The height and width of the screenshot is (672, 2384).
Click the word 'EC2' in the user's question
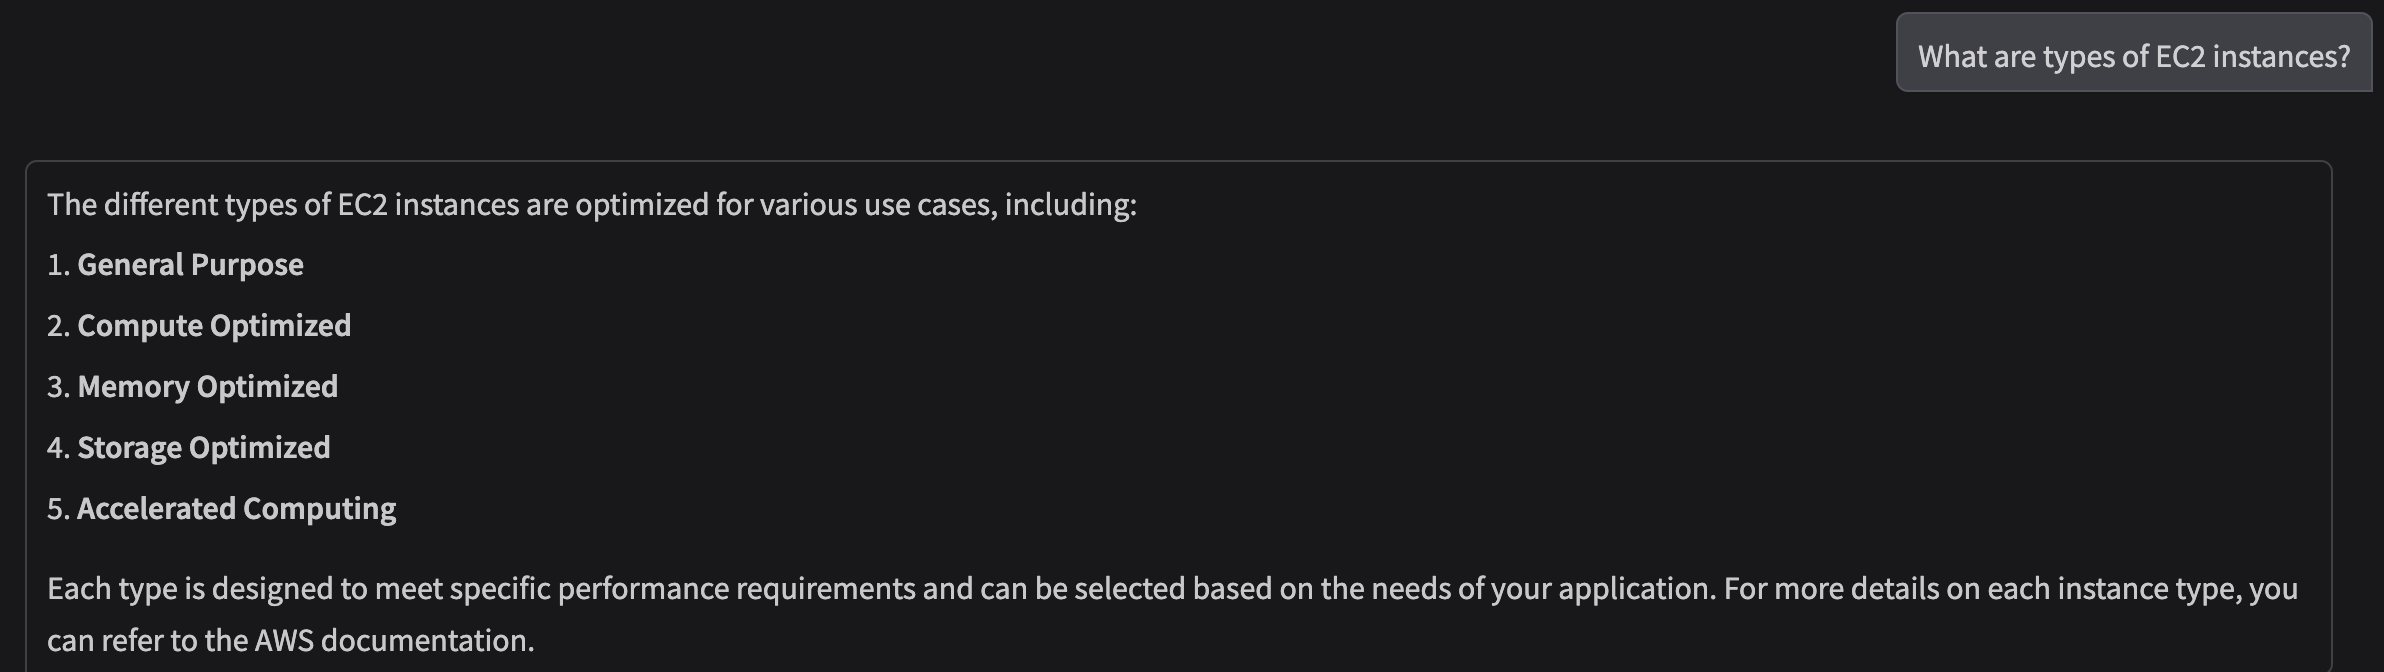[2180, 57]
